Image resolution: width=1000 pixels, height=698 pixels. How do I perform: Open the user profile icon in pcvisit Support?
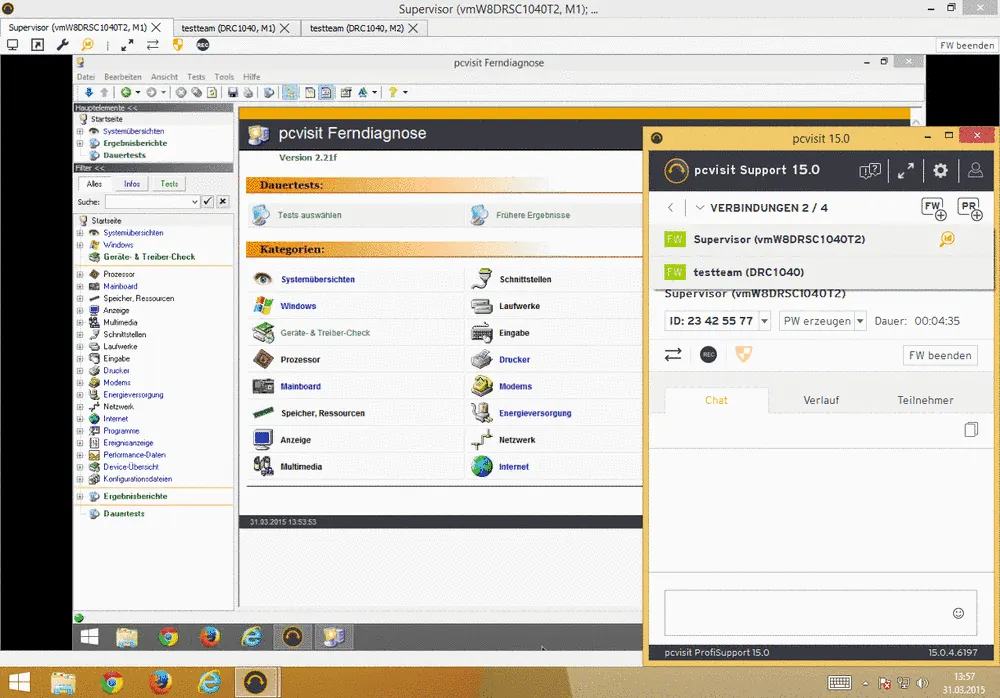(x=975, y=170)
